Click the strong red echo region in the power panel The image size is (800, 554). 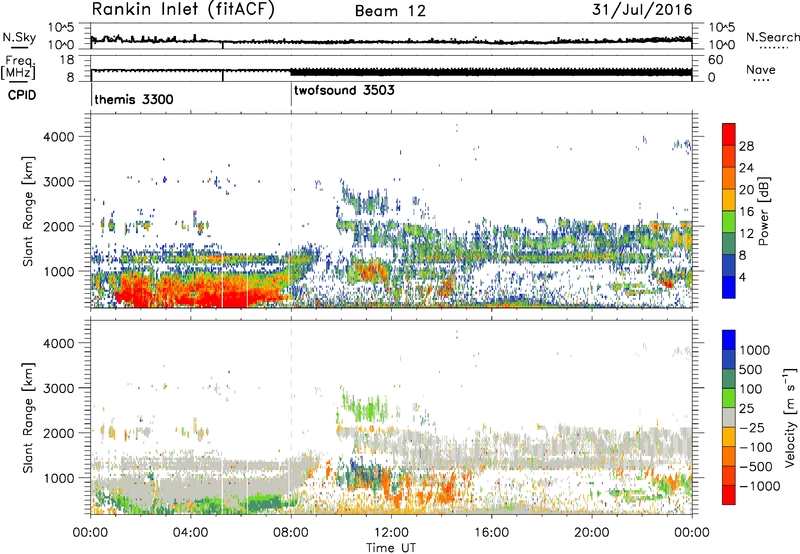tap(204, 293)
